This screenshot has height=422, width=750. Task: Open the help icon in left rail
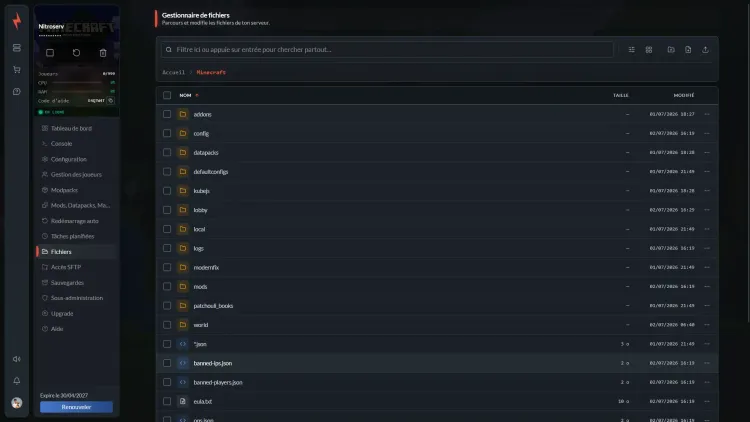pyautogui.click(x=17, y=91)
